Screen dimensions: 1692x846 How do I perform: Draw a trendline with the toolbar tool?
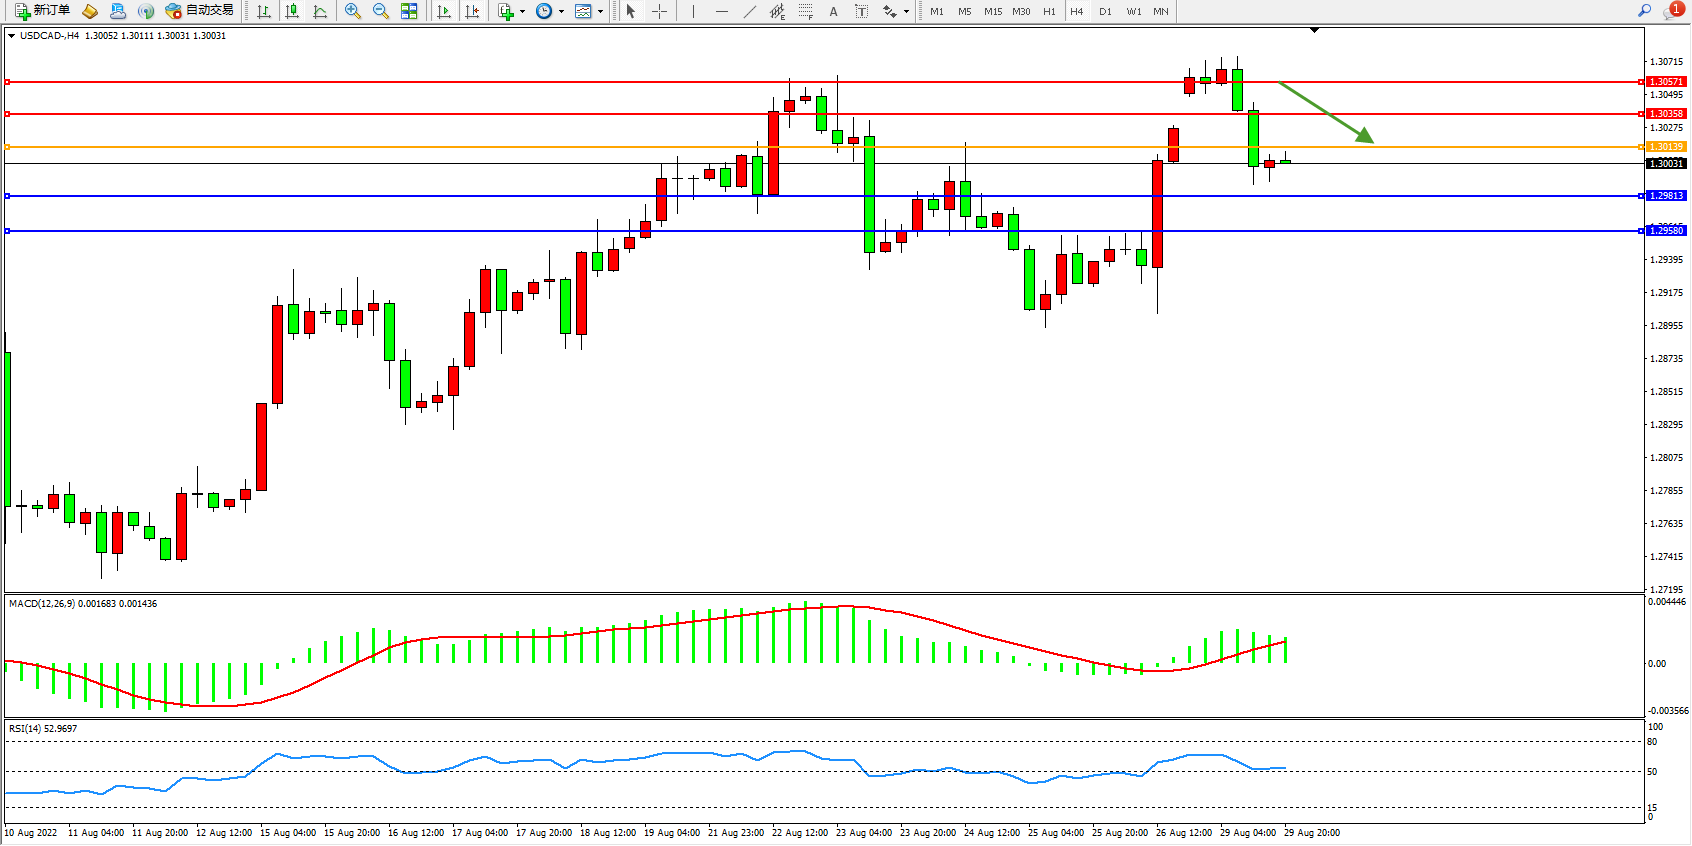point(749,11)
